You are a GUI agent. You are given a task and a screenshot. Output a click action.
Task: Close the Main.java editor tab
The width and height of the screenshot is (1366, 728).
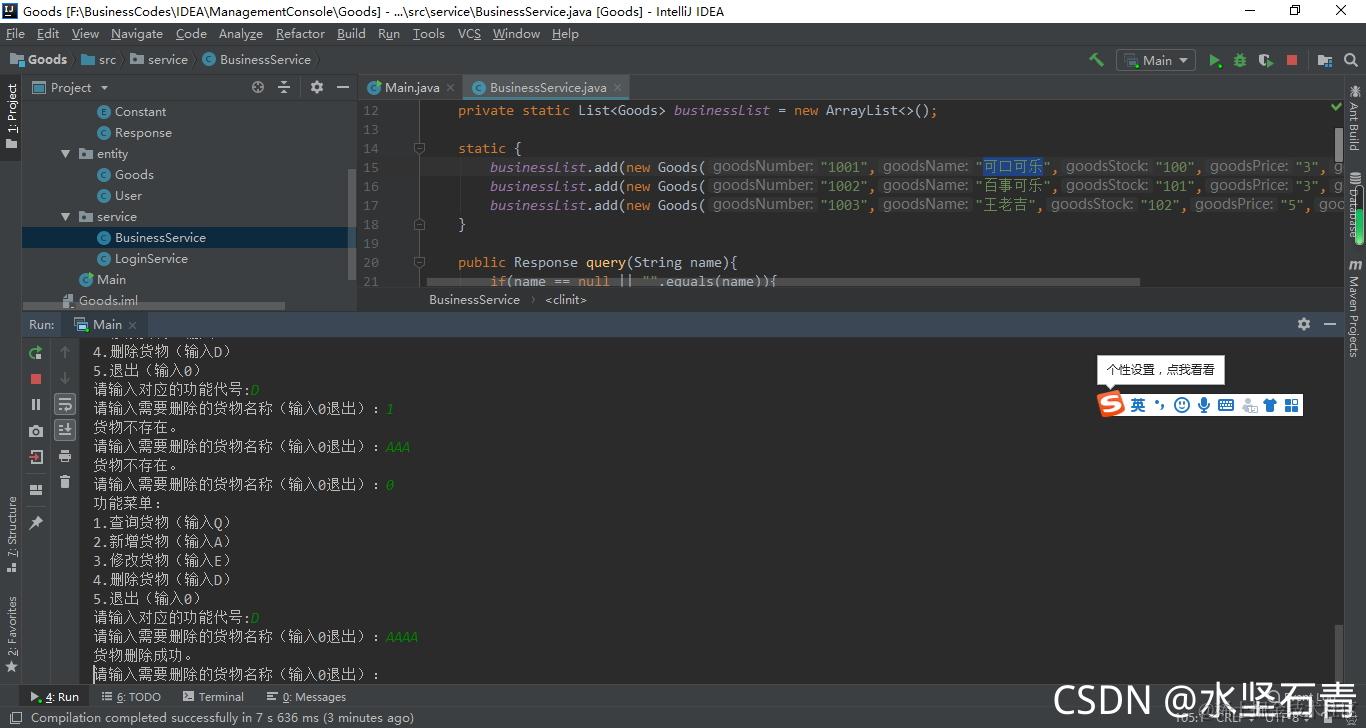[450, 88]
